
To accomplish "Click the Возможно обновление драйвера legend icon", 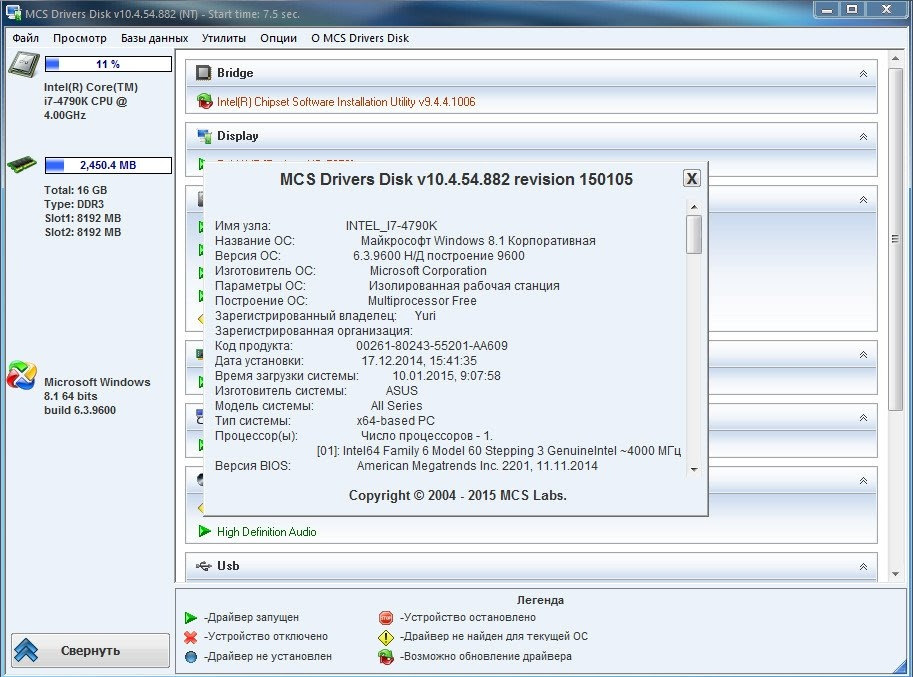I will (x=386, y=657).
